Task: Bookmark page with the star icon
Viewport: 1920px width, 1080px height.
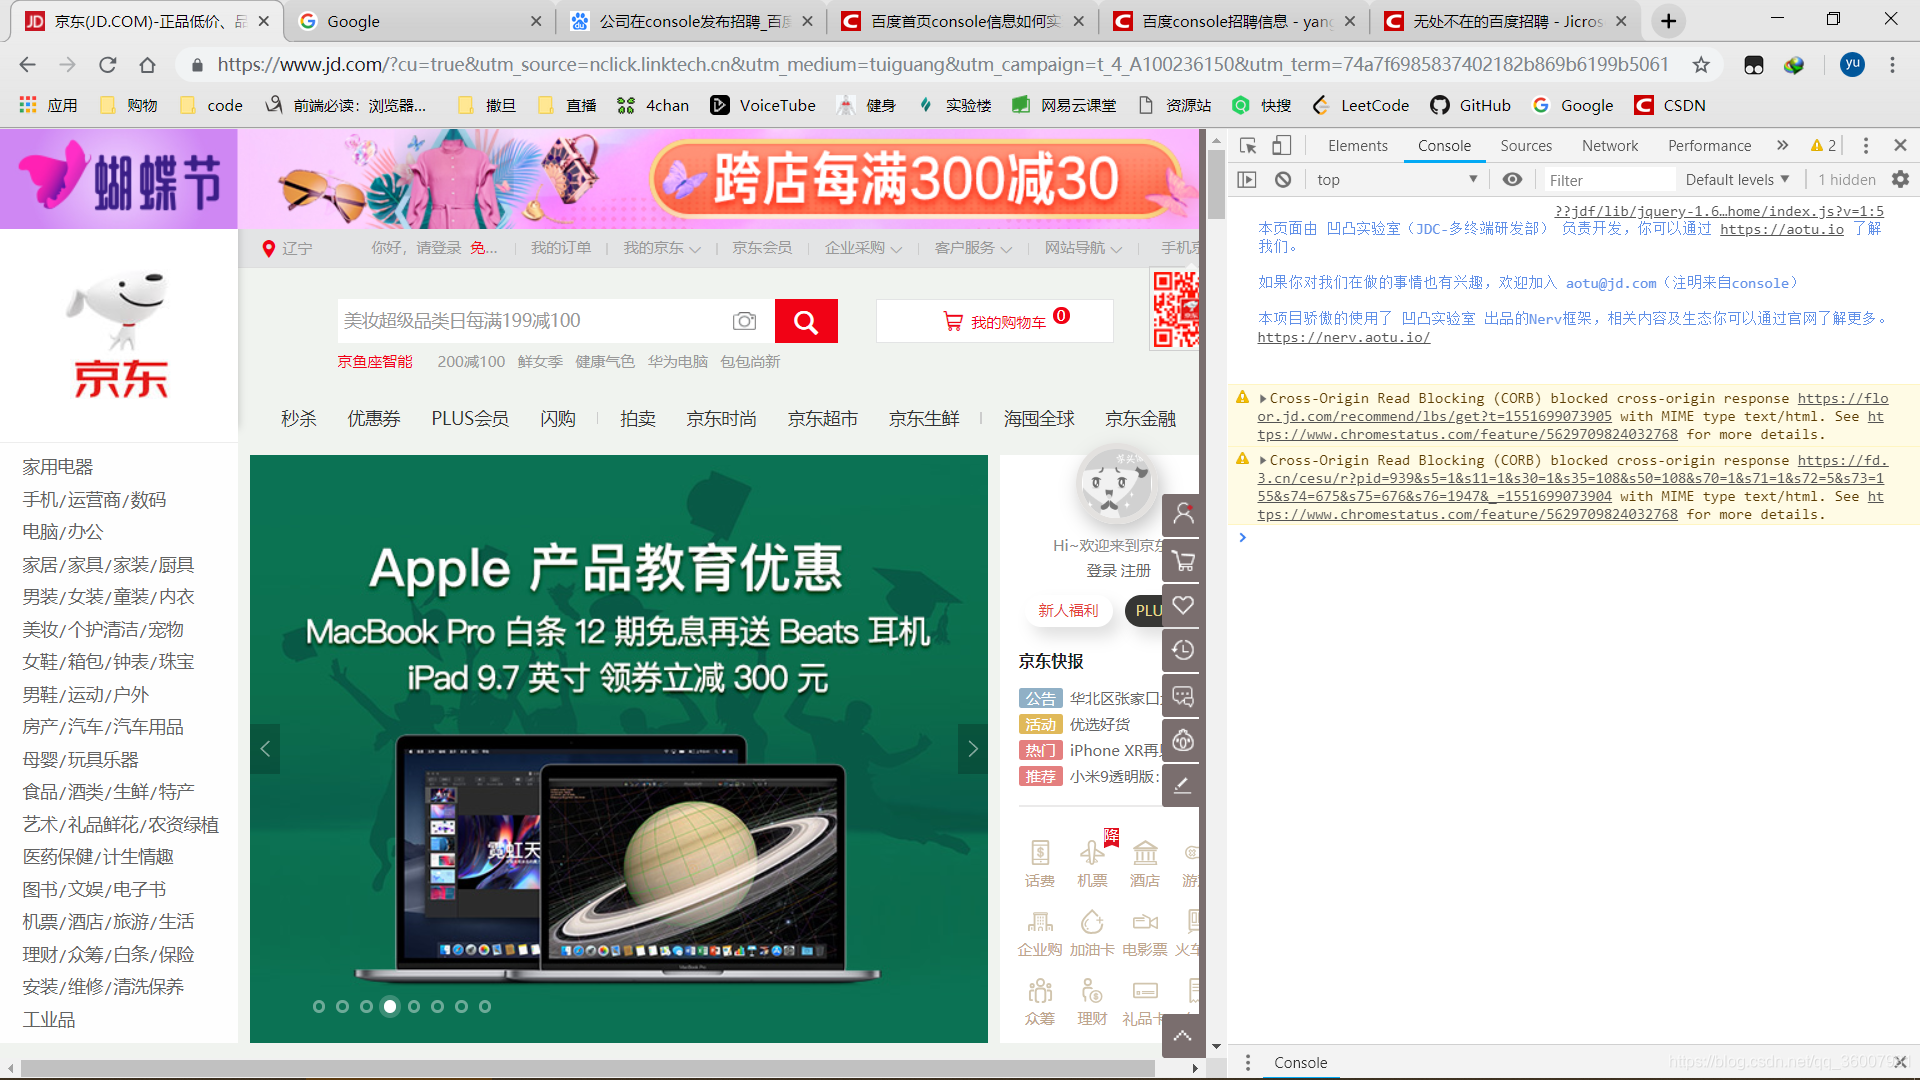Action: pos(1701,65)
